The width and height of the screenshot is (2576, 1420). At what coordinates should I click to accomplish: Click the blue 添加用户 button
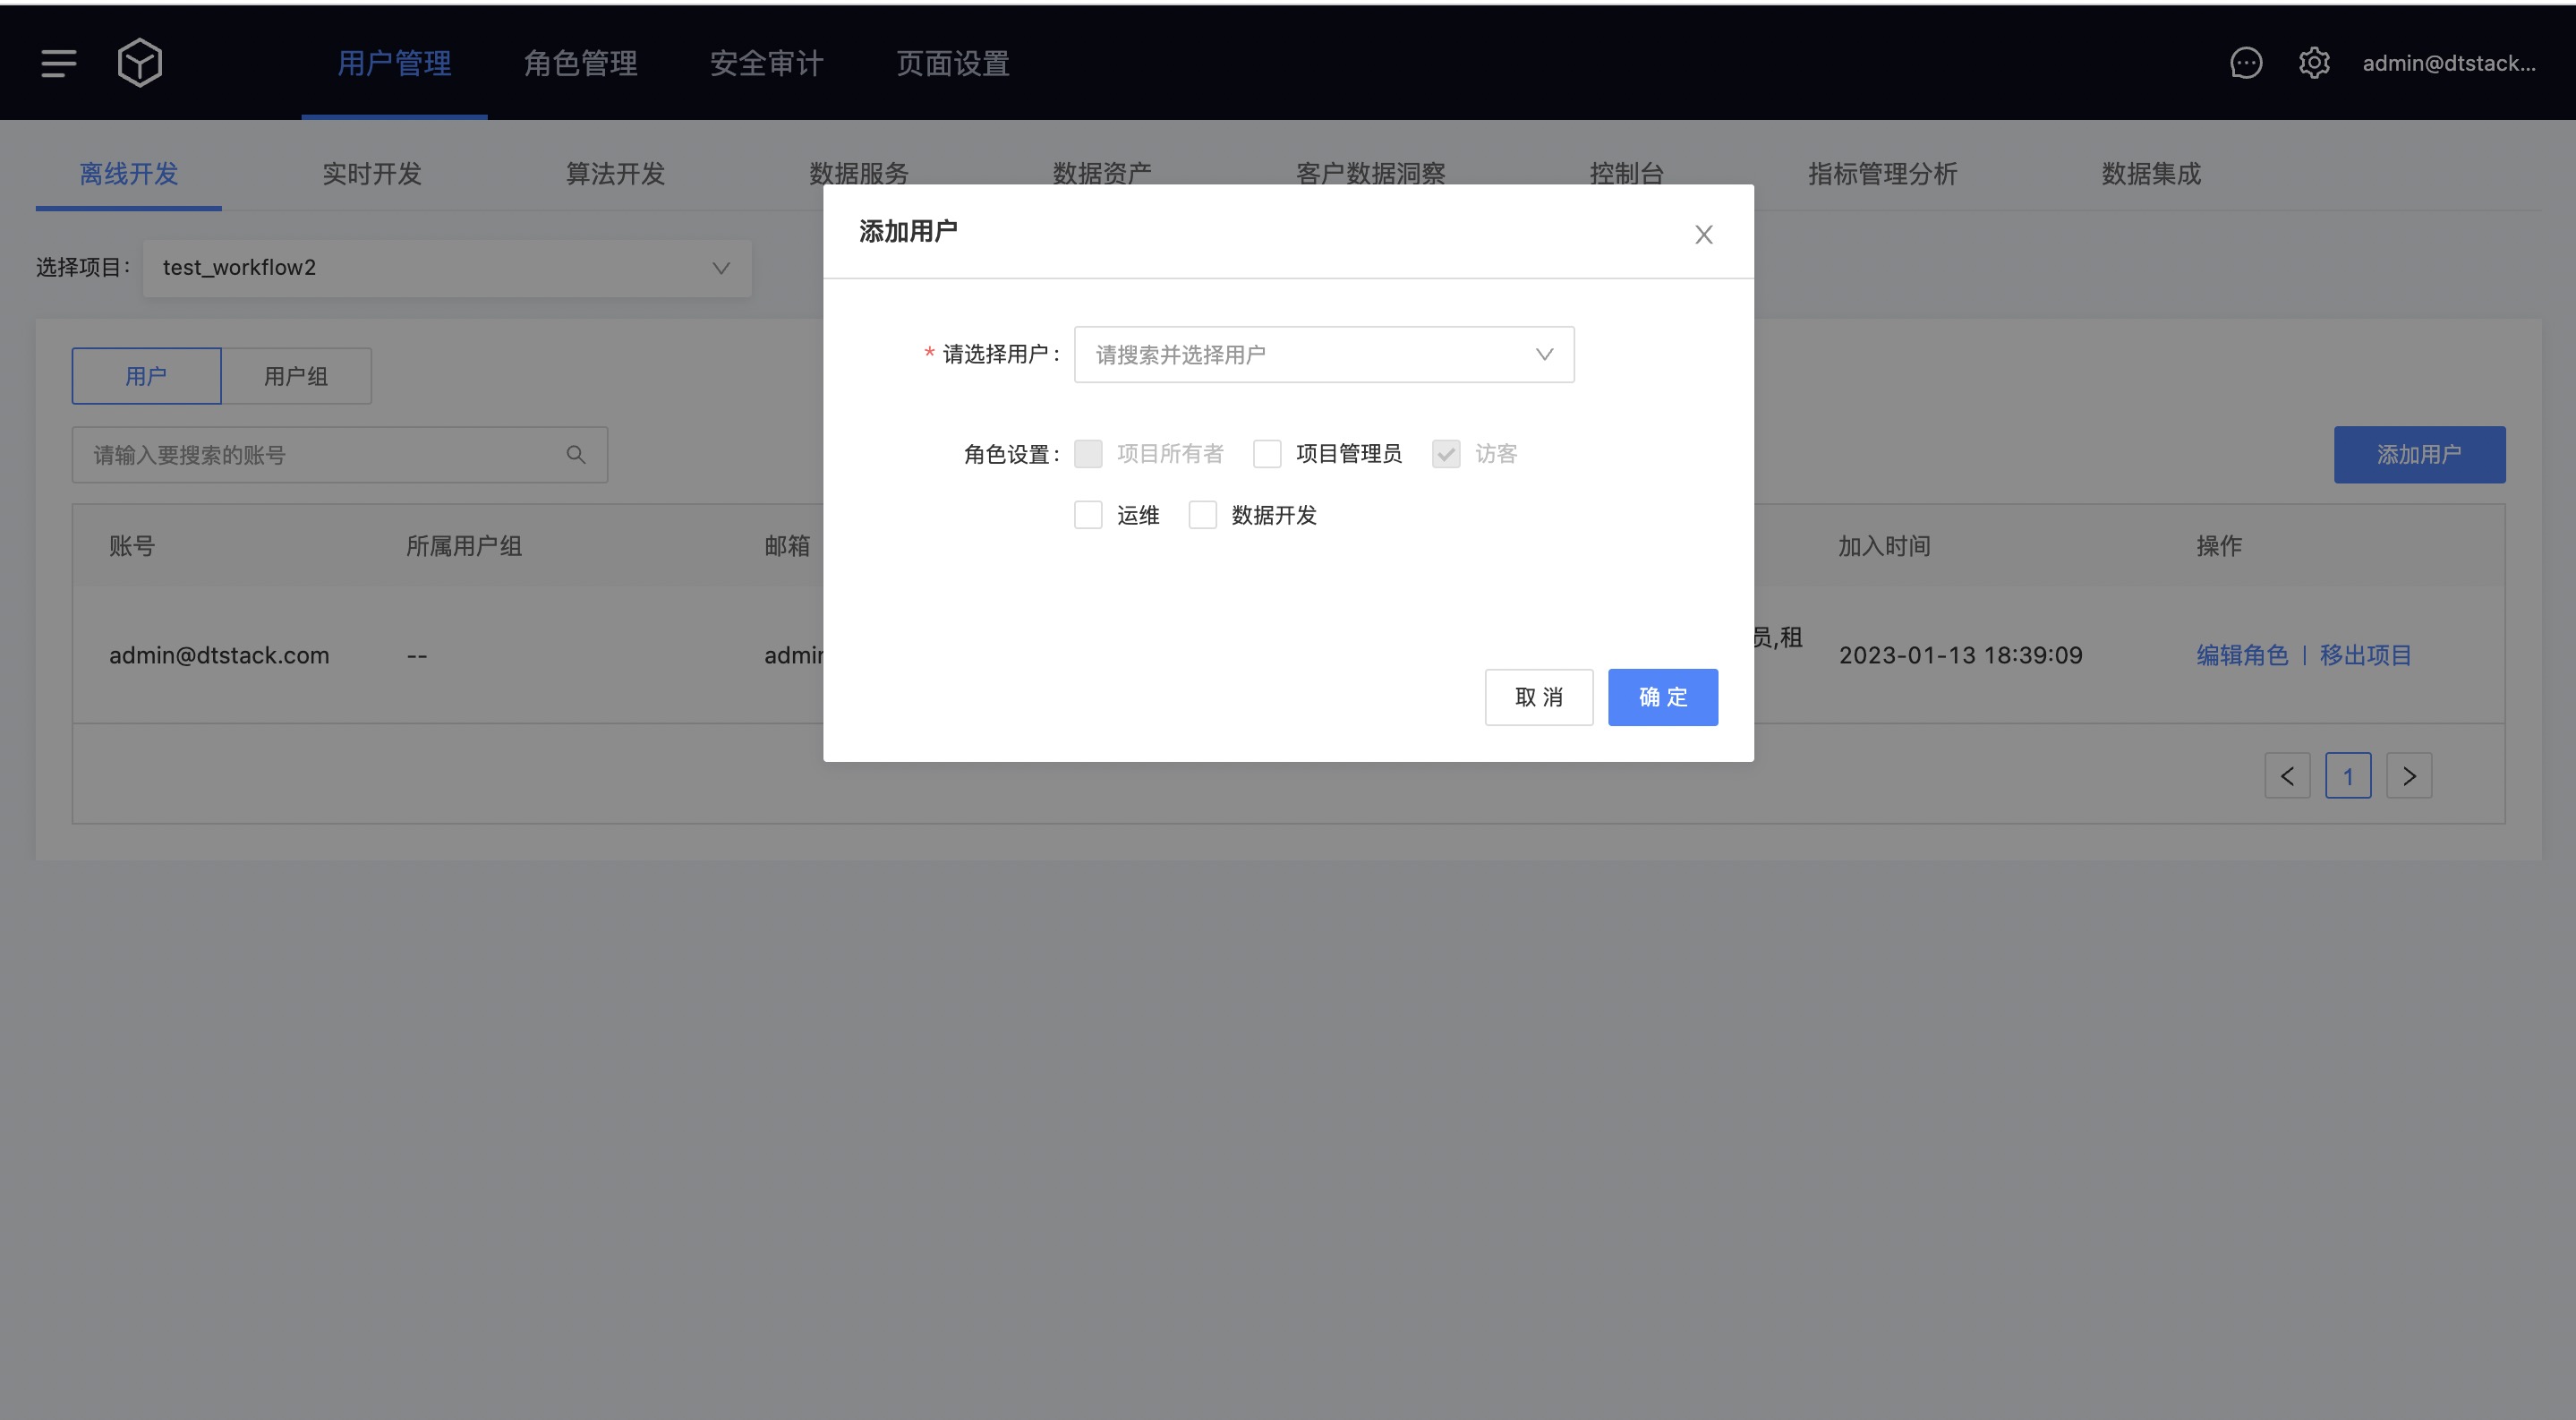tap(2420, 455)
